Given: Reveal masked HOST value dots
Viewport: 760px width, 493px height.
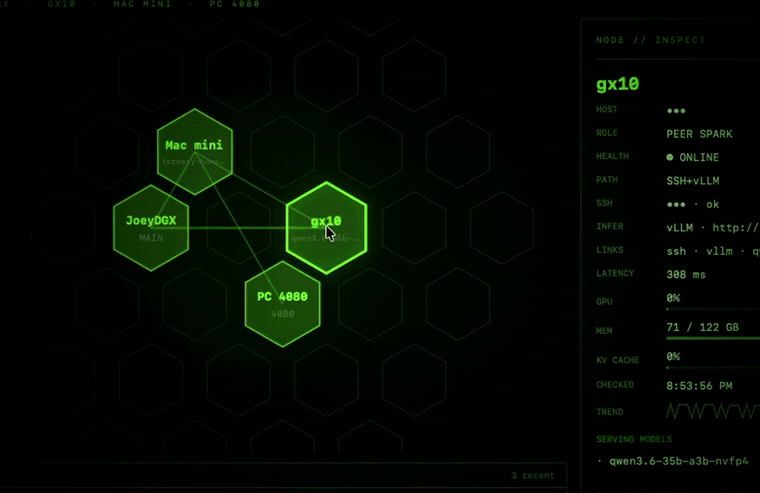Looking at the screenshot, I should click(676, 111).
